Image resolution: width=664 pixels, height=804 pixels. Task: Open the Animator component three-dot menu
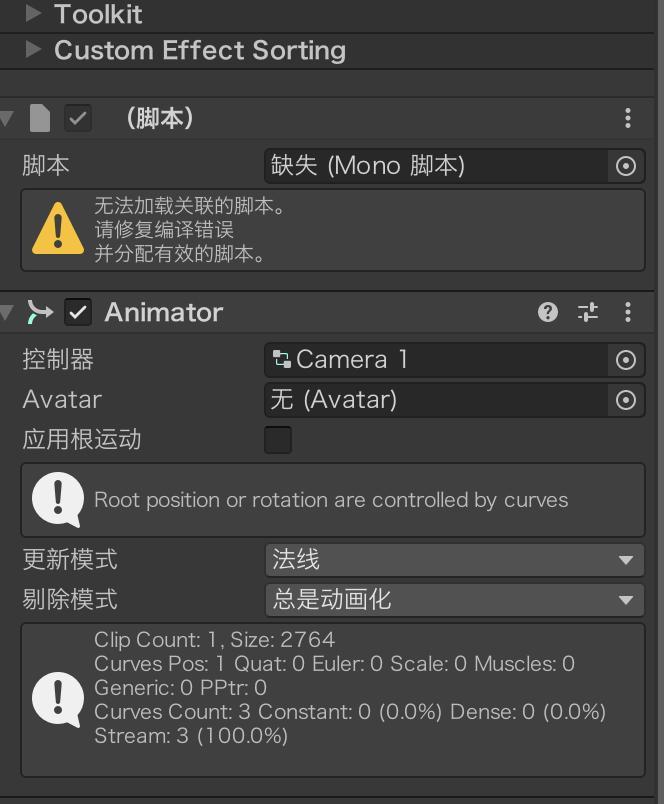tap(628, 312)
